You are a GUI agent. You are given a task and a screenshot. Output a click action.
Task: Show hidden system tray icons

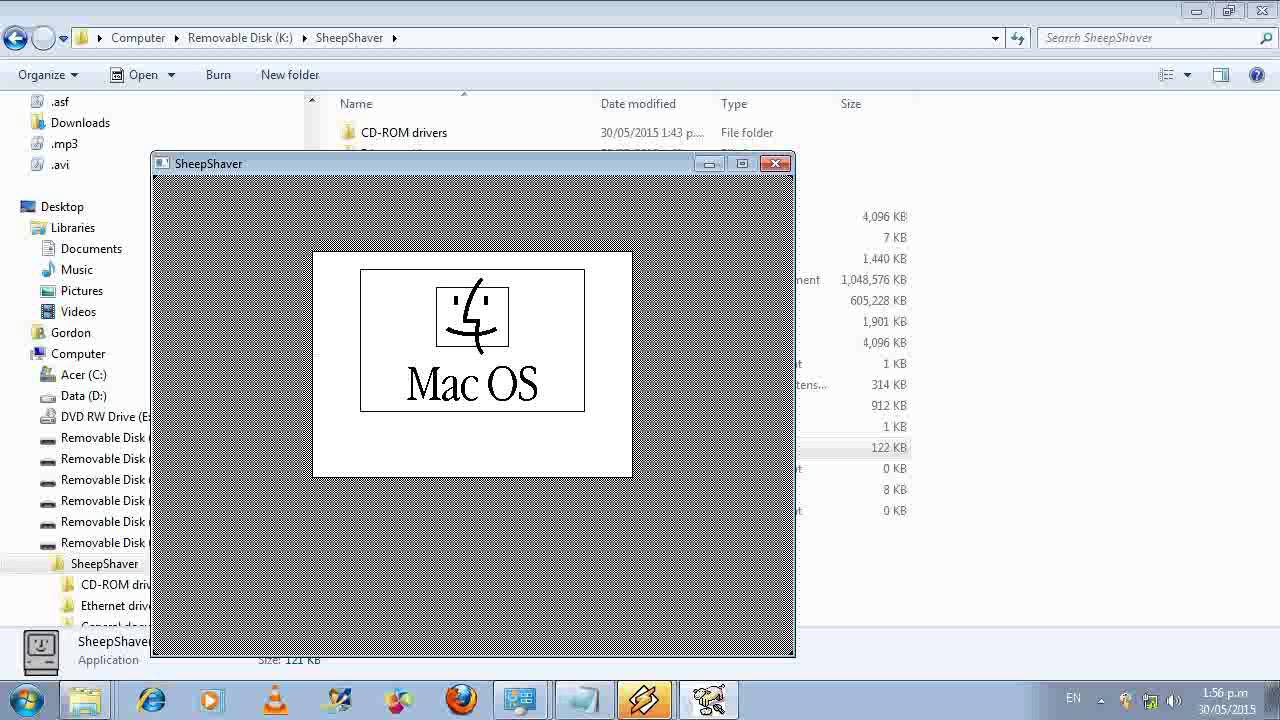coord(1101,701)
